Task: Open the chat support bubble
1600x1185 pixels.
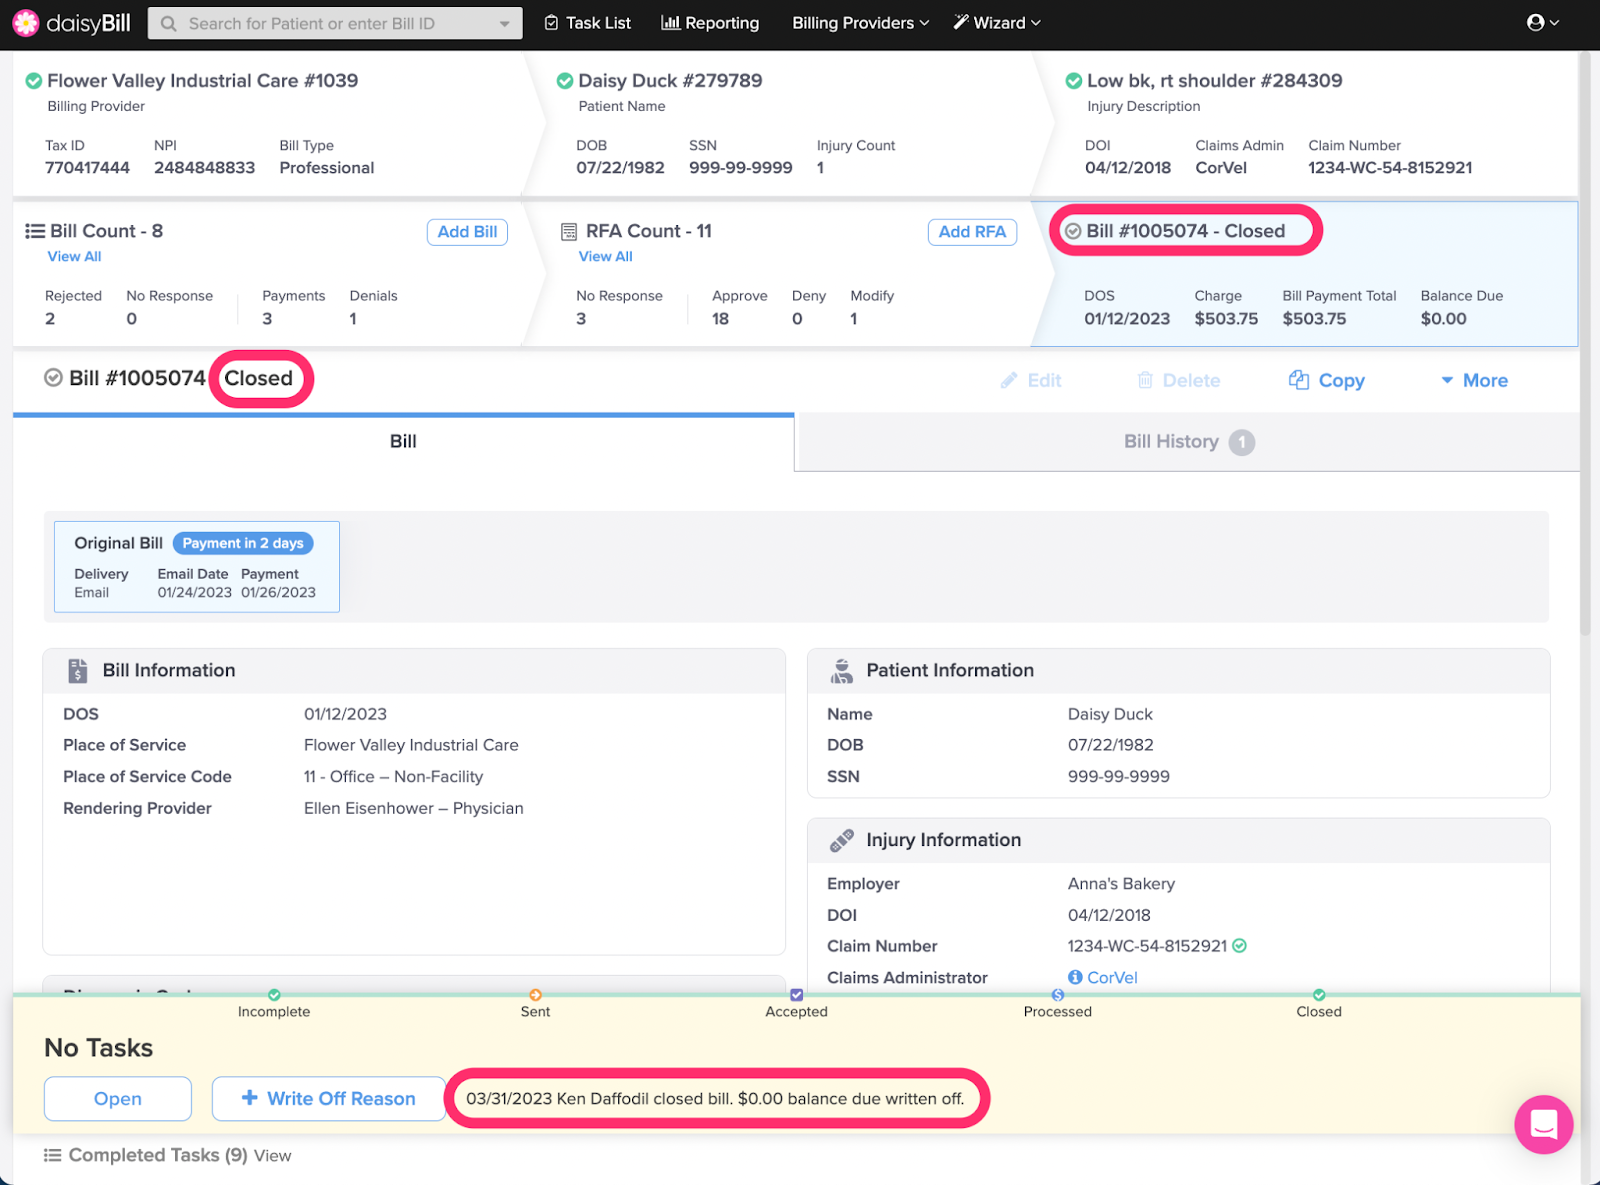Action: click(x=1544, y=1125)
